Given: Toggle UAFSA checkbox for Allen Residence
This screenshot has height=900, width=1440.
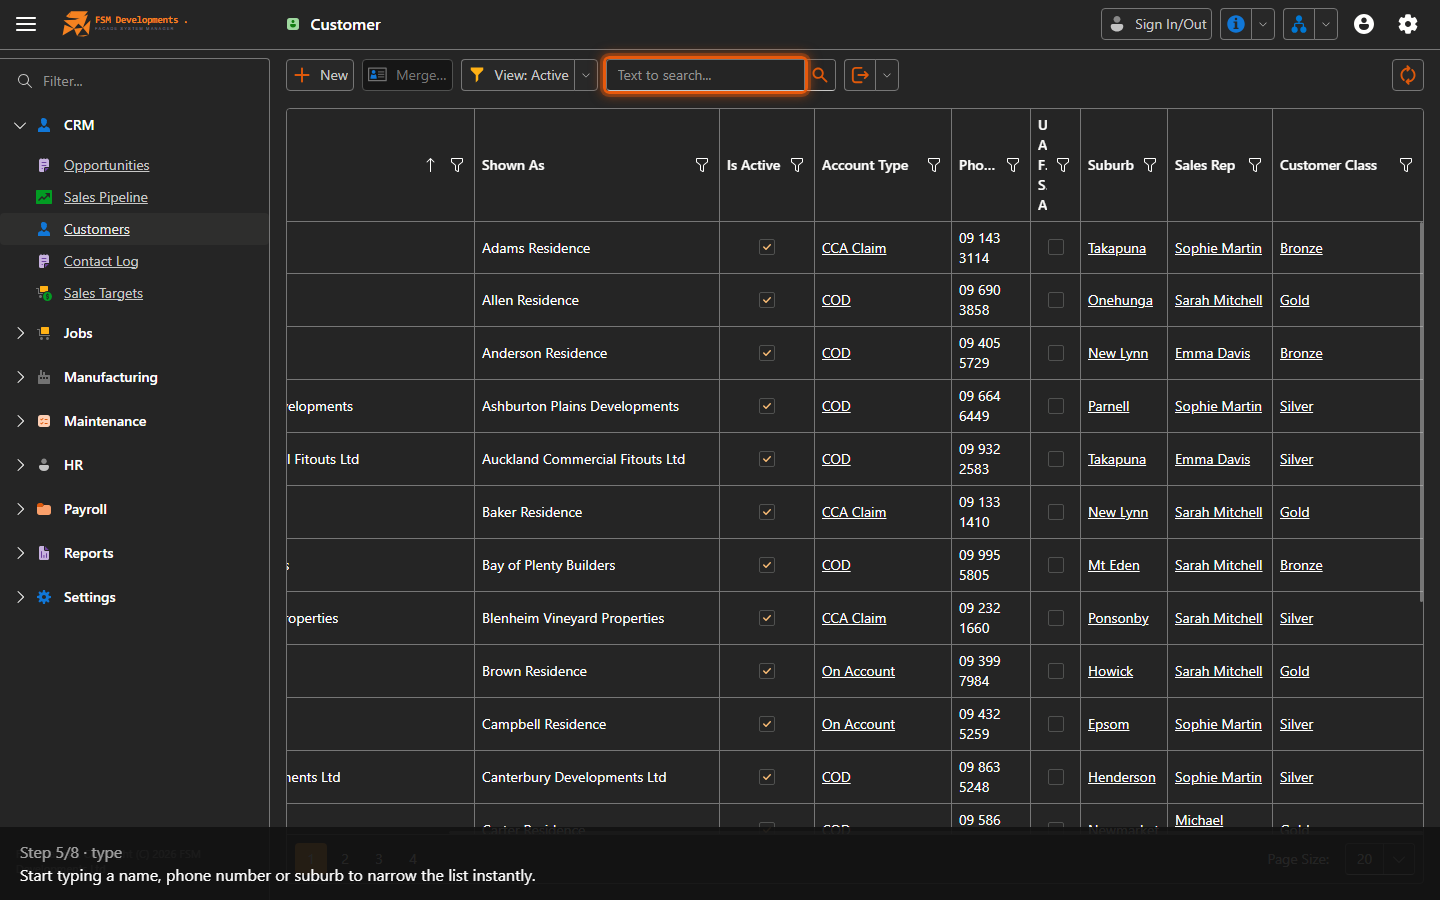Looking at the screenshot, I should click(x=1056, y=300).
